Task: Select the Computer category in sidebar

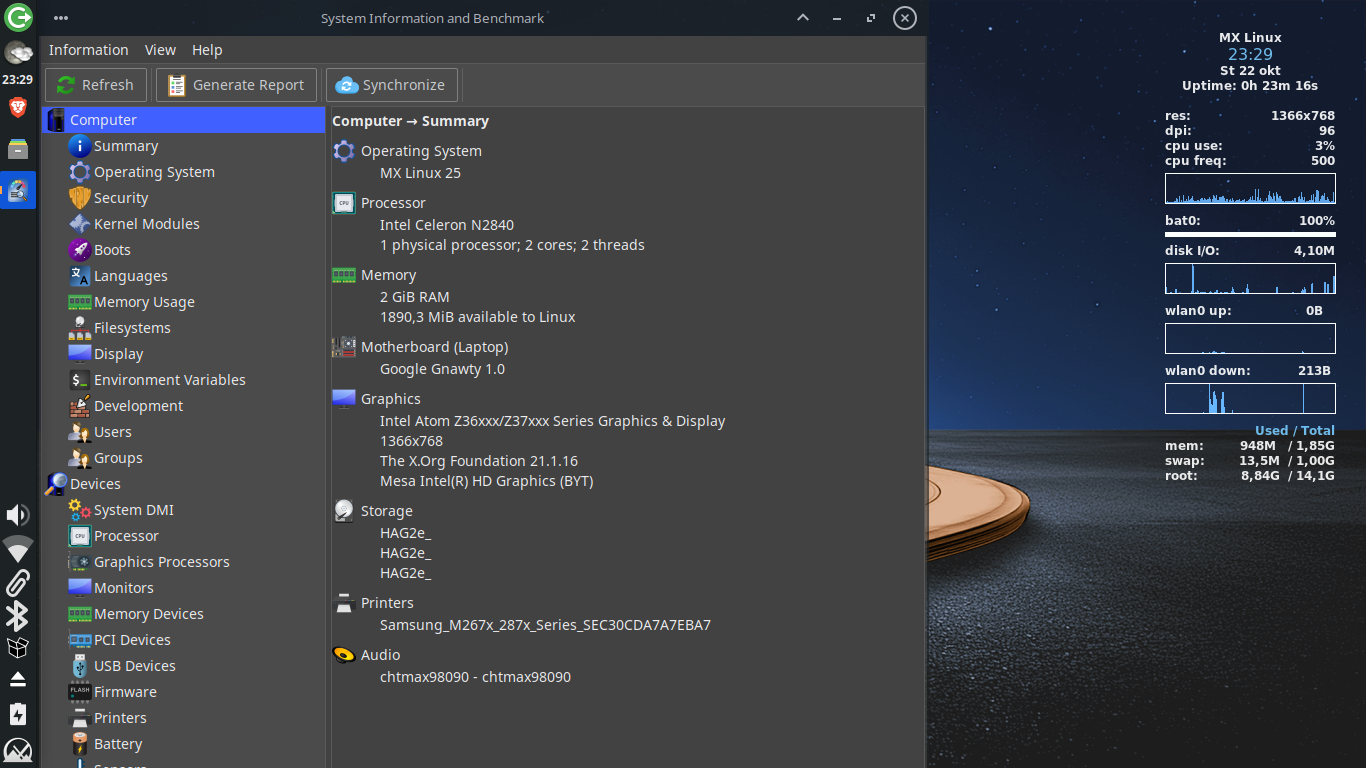Action: (185, 120)
